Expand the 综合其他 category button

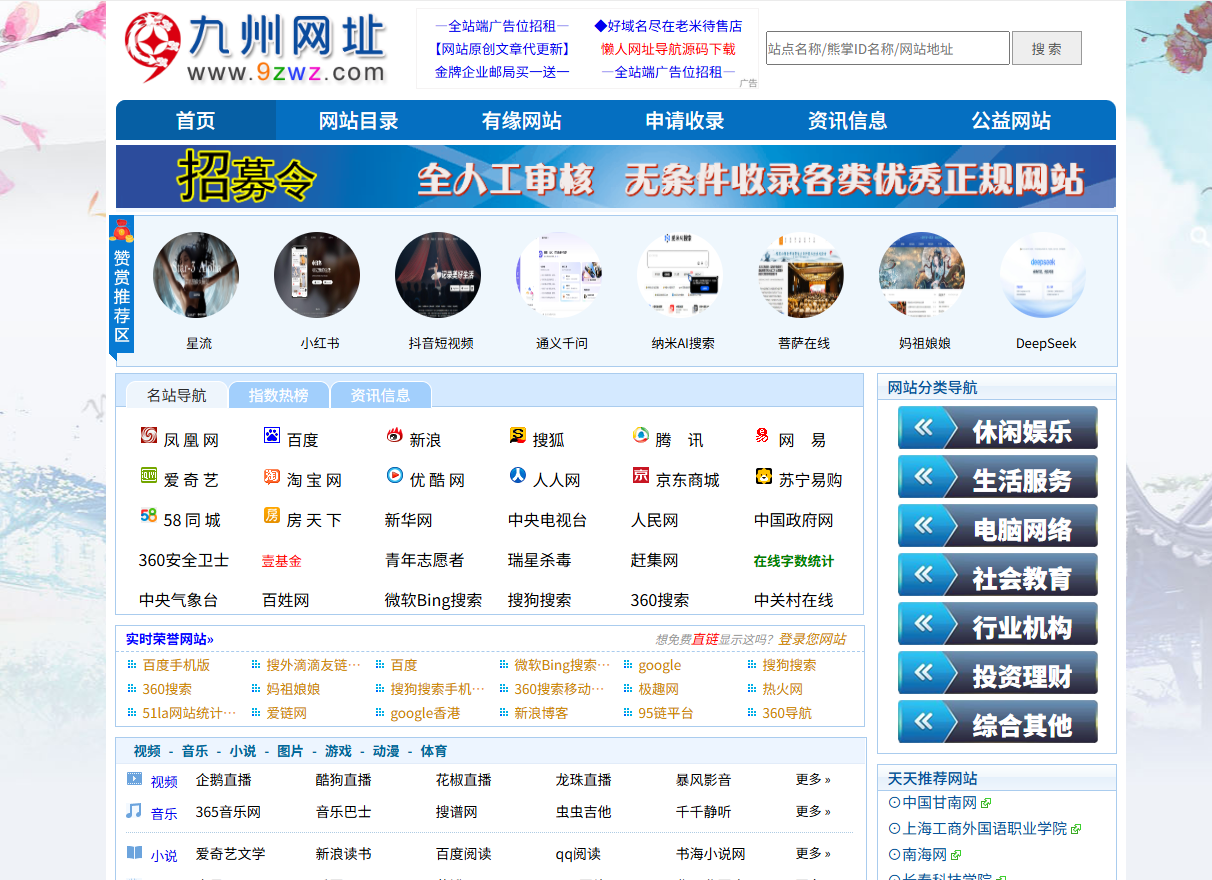[x=998, y=722]
